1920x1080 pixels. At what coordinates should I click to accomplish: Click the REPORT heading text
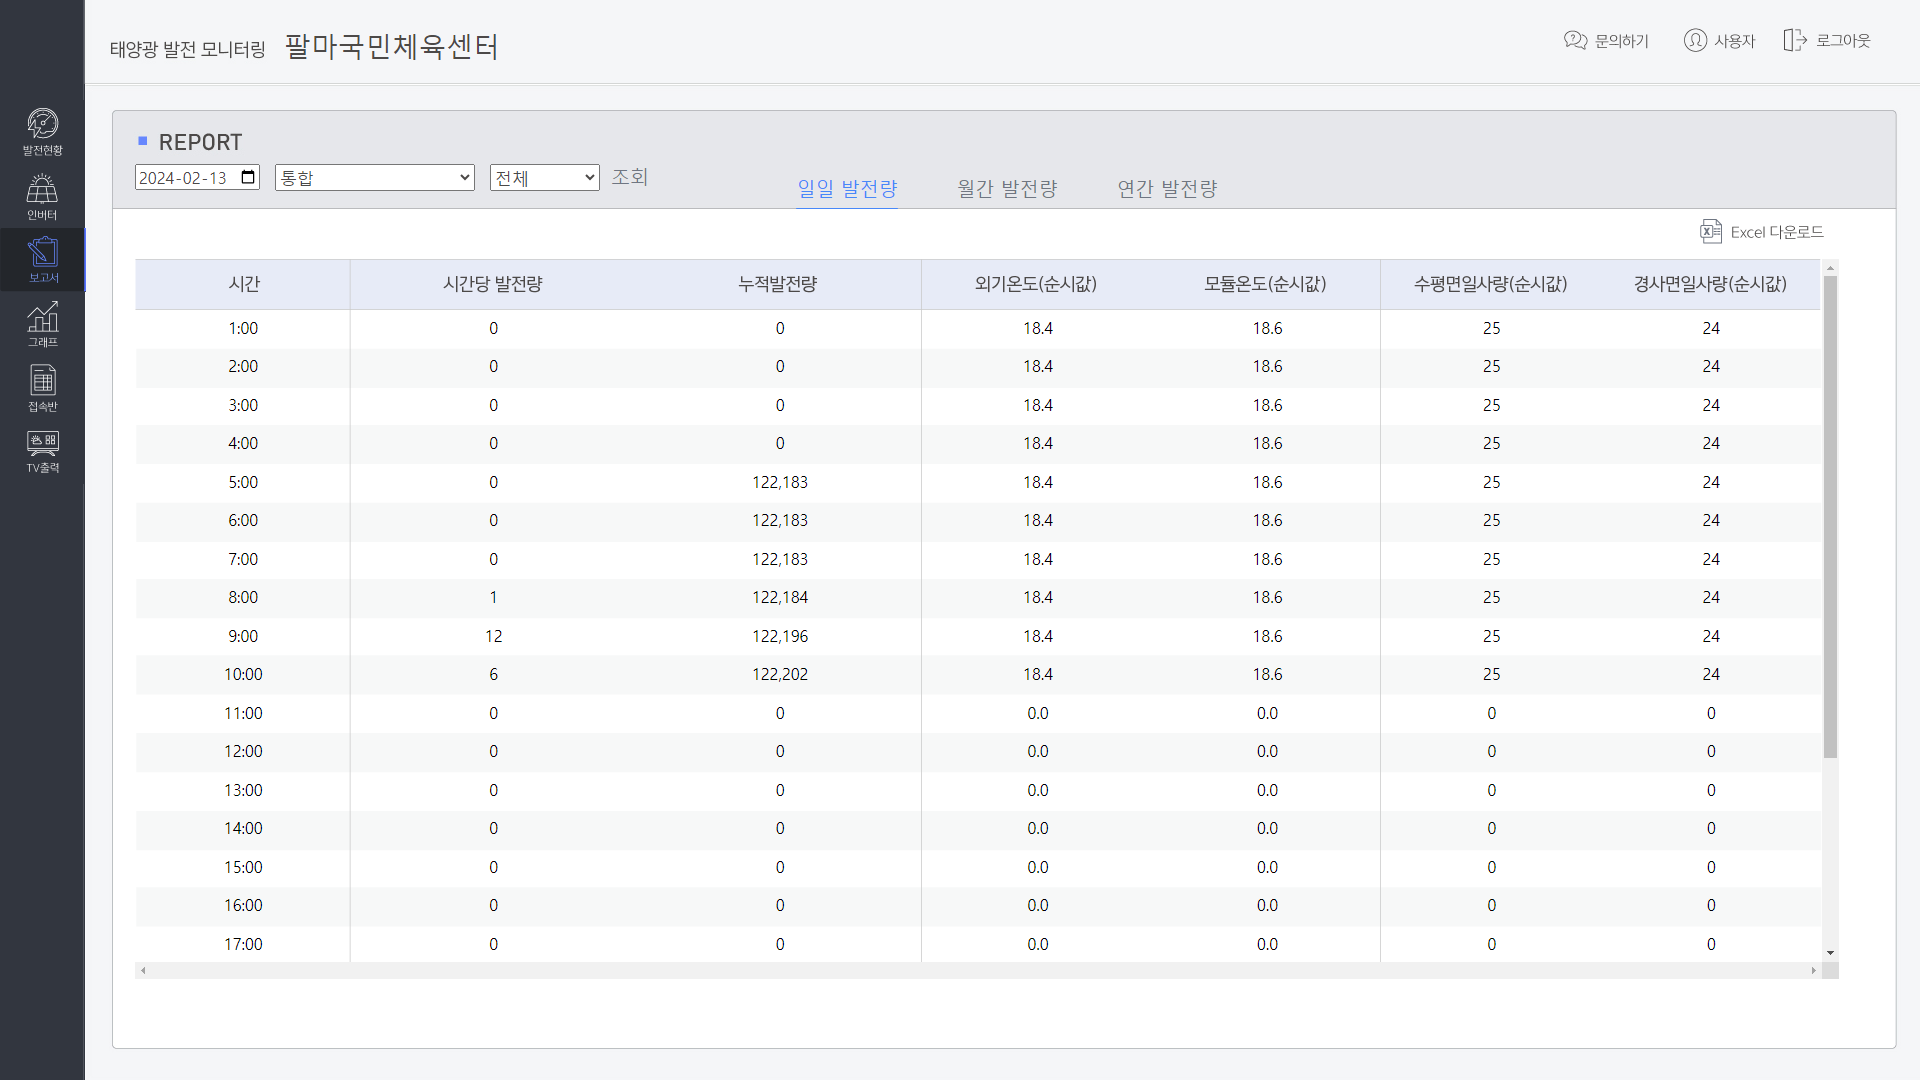coord(200,142)
